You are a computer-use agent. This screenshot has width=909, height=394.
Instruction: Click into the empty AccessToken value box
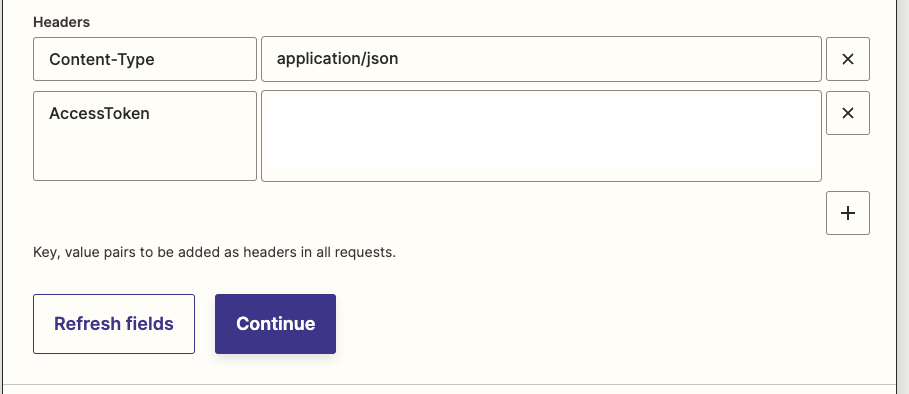point(541,136)
